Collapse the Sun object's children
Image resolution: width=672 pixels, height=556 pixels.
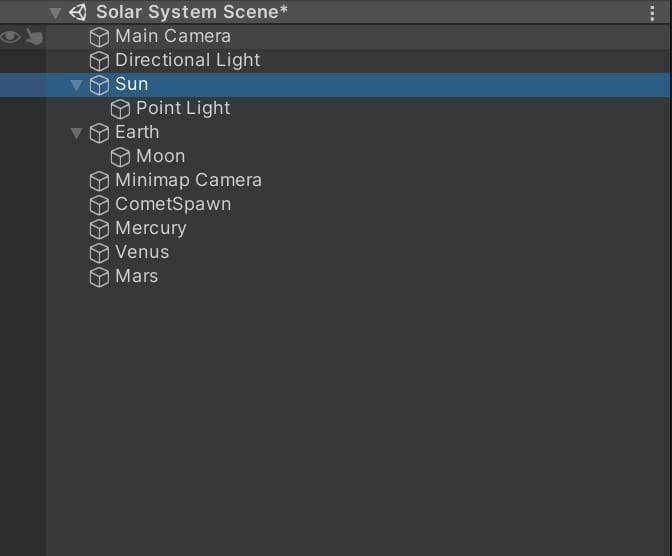pos(77,85)
